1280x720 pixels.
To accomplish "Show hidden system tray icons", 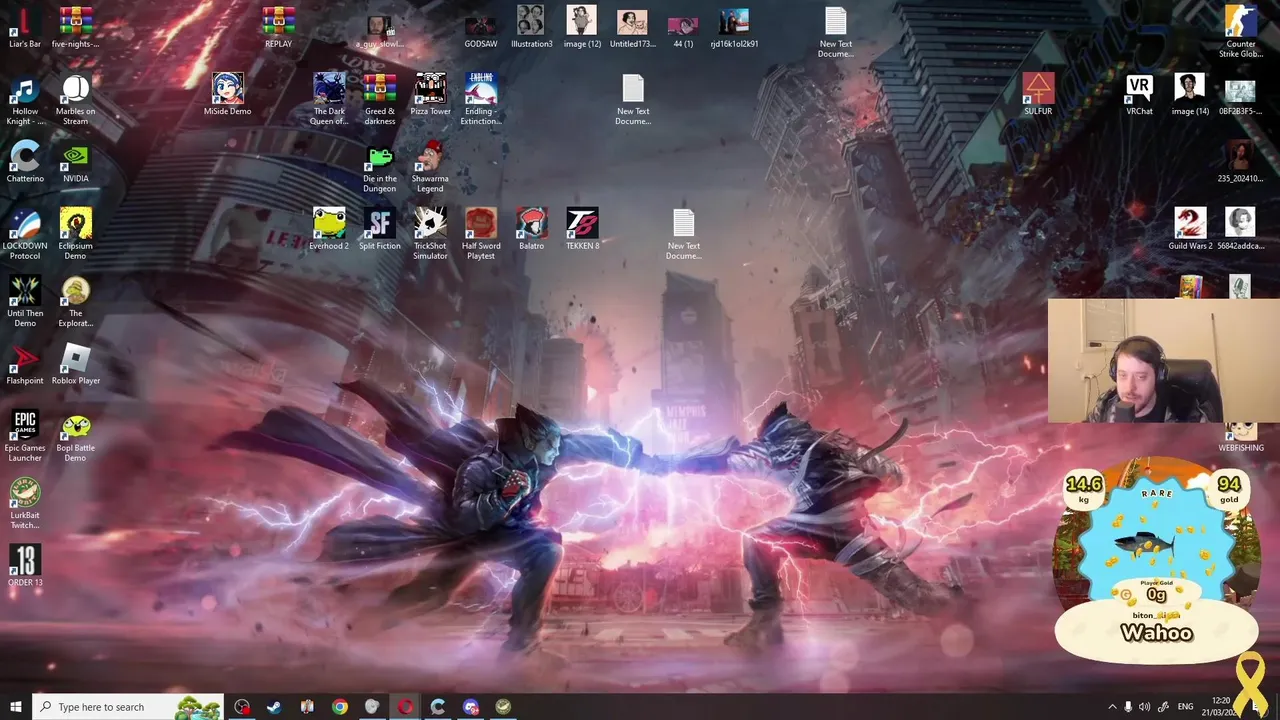I will coord(1112,707).
